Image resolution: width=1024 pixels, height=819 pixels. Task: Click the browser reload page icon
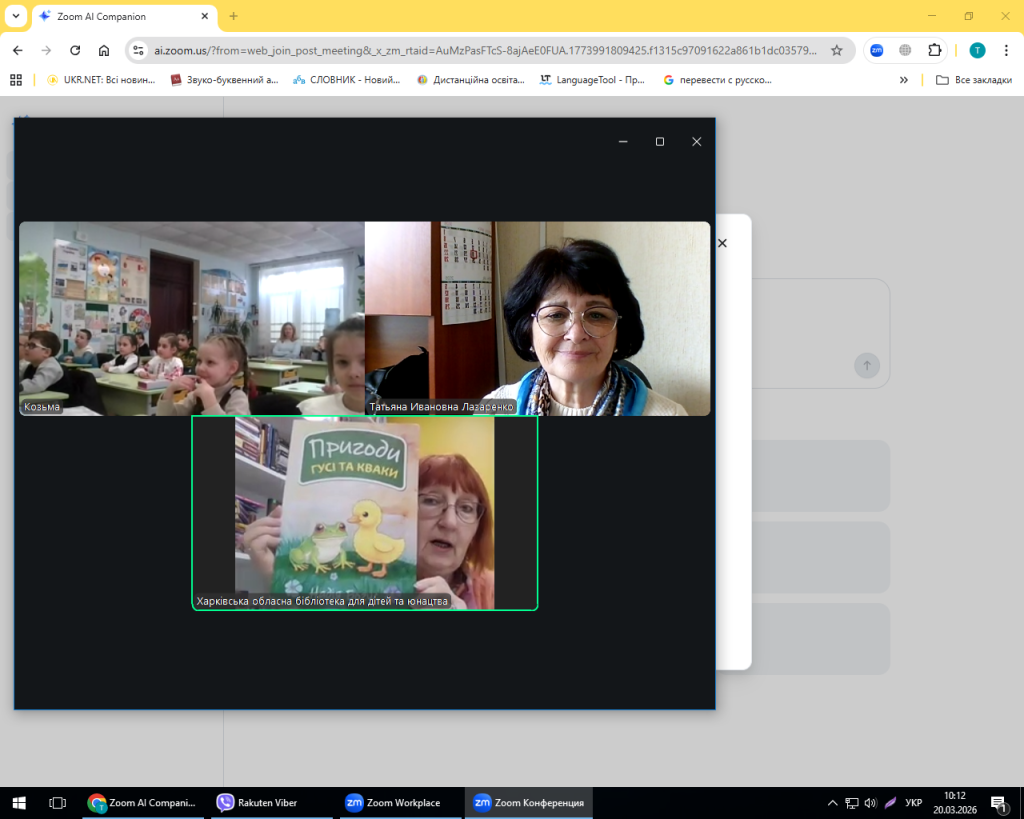pos(75,50)
